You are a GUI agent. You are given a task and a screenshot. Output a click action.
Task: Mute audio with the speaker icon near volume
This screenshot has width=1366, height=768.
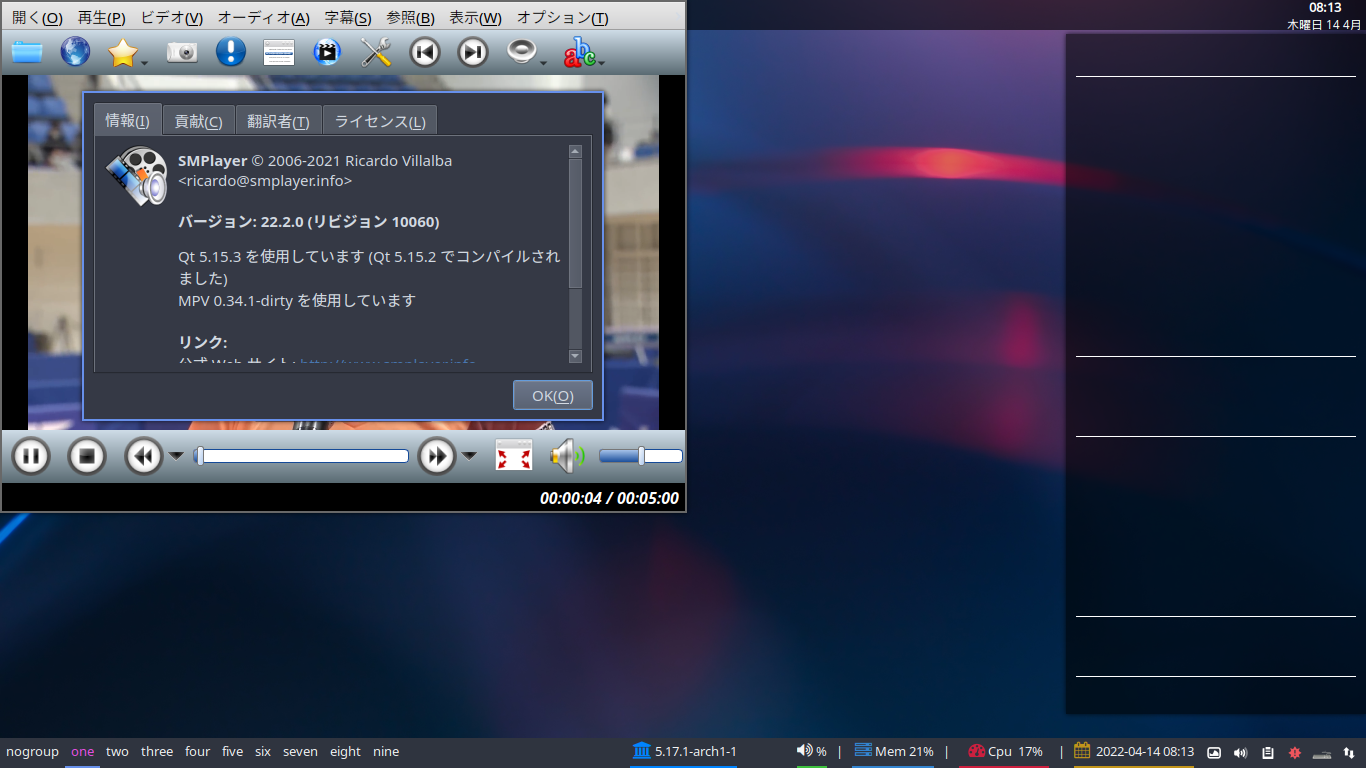tap(567, 457)
